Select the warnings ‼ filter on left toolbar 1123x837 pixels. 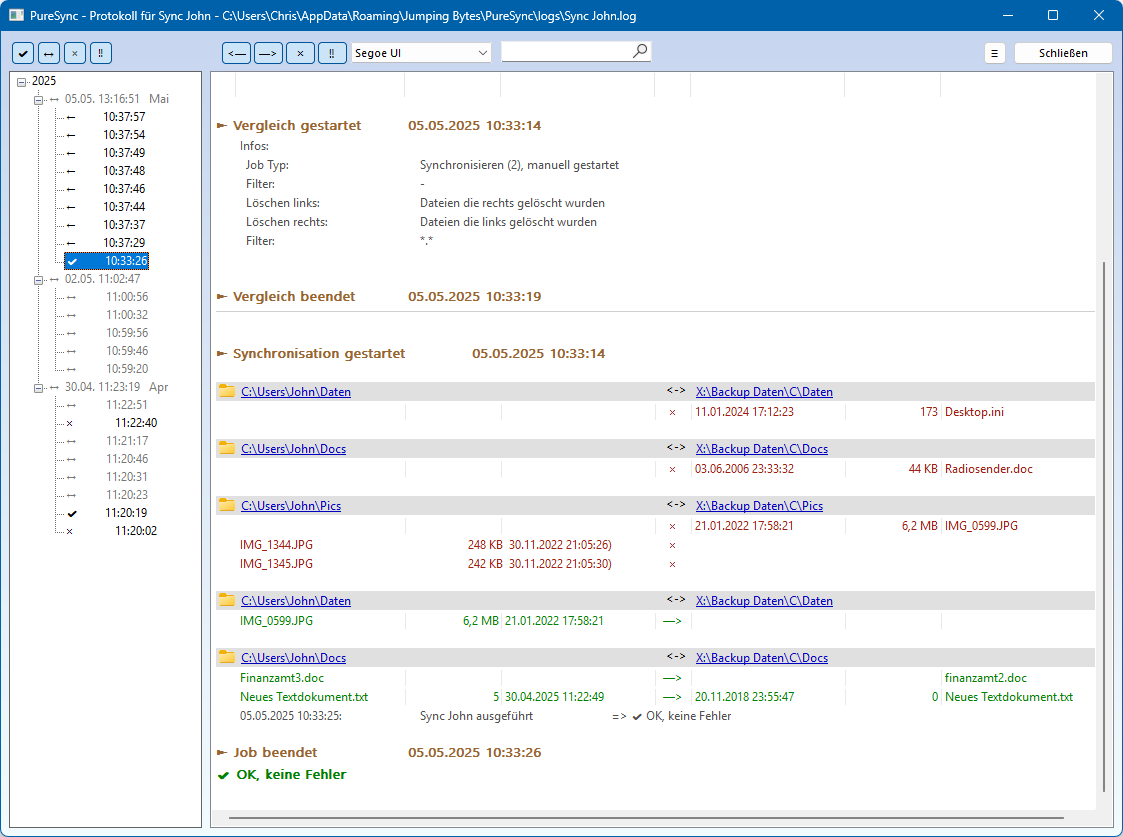pyautogui.click(x=100, y=52)
